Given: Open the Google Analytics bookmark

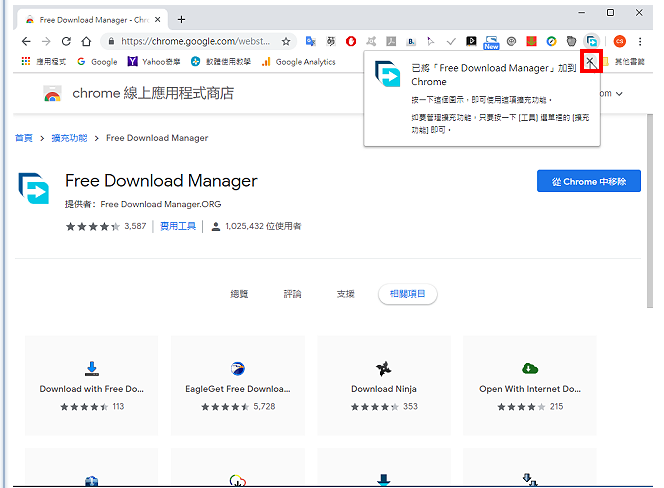Looking at the screenshot, I should click(x=299, y=62).
